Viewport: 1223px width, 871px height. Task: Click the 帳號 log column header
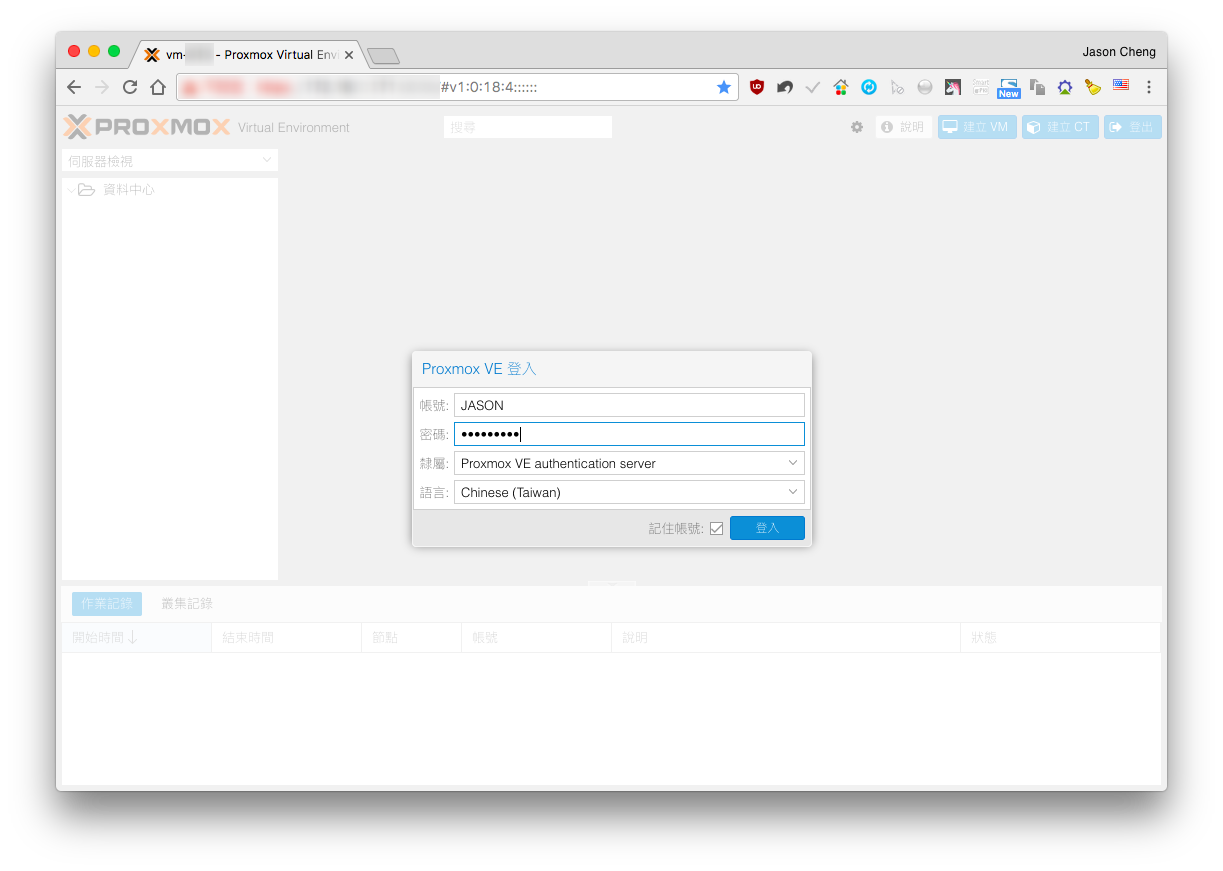tap(536, 637)
